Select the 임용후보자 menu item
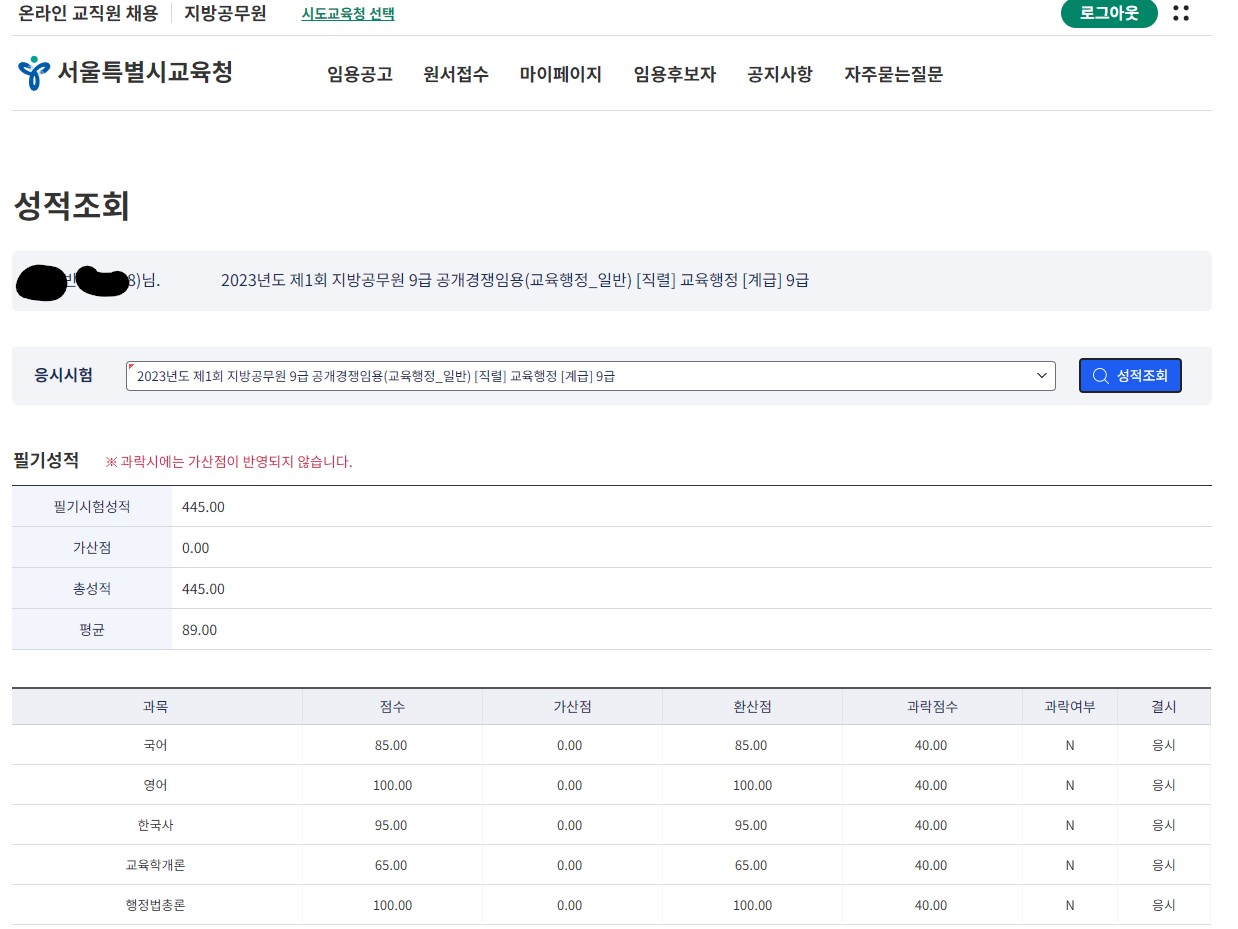The height and width of the screenshot is (929, 1238). tap(674, 74)
